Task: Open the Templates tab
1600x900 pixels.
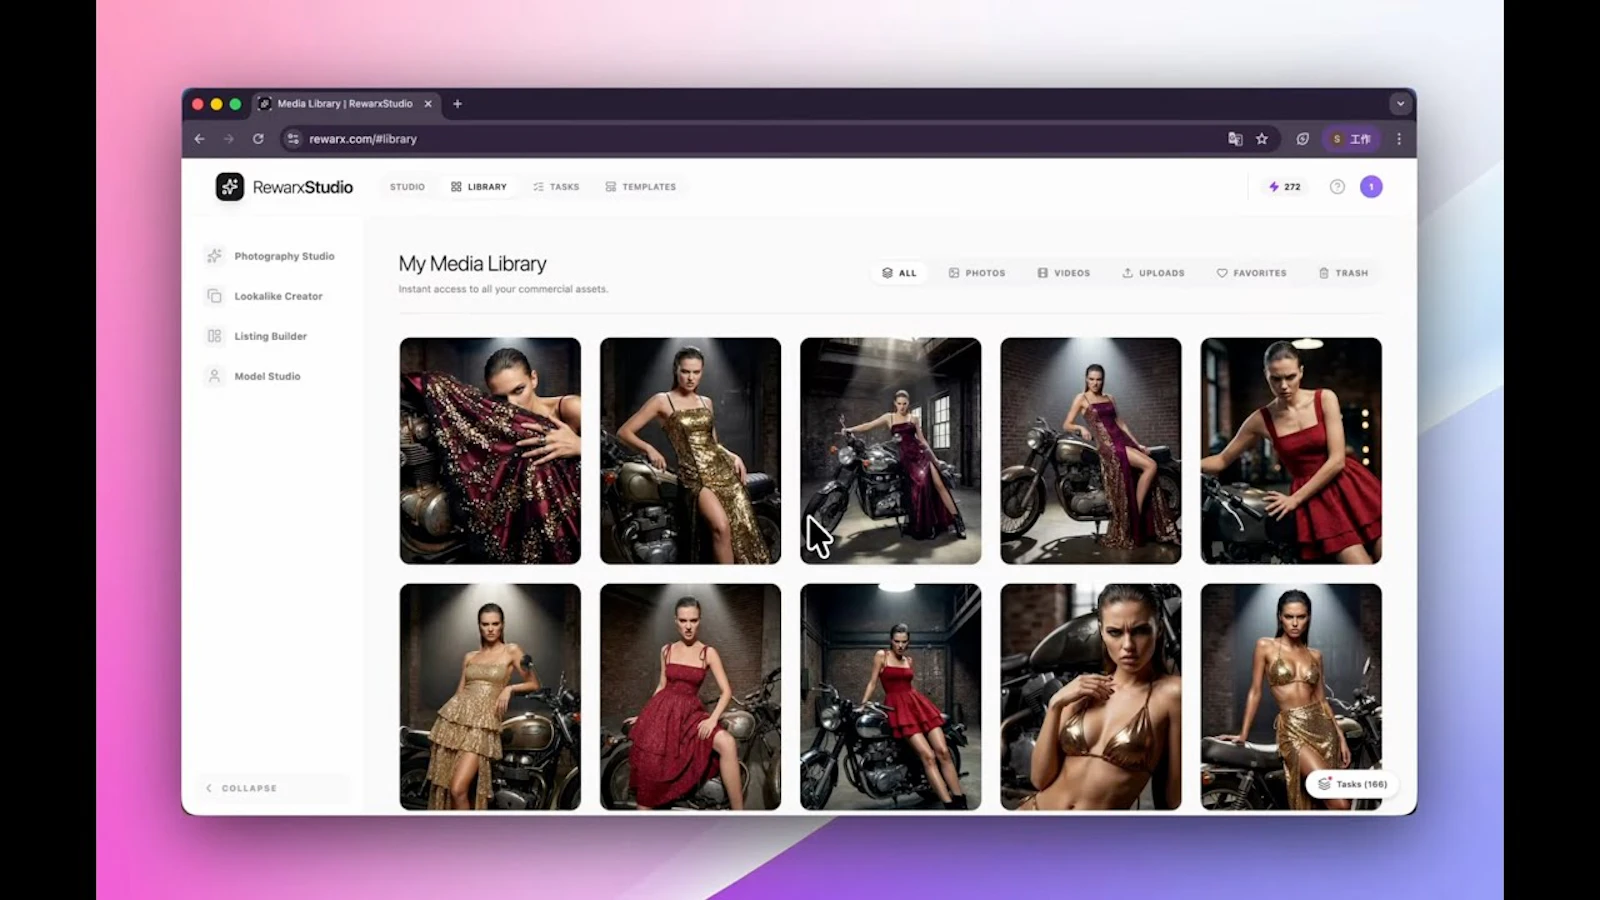Action: coord(641,187)
